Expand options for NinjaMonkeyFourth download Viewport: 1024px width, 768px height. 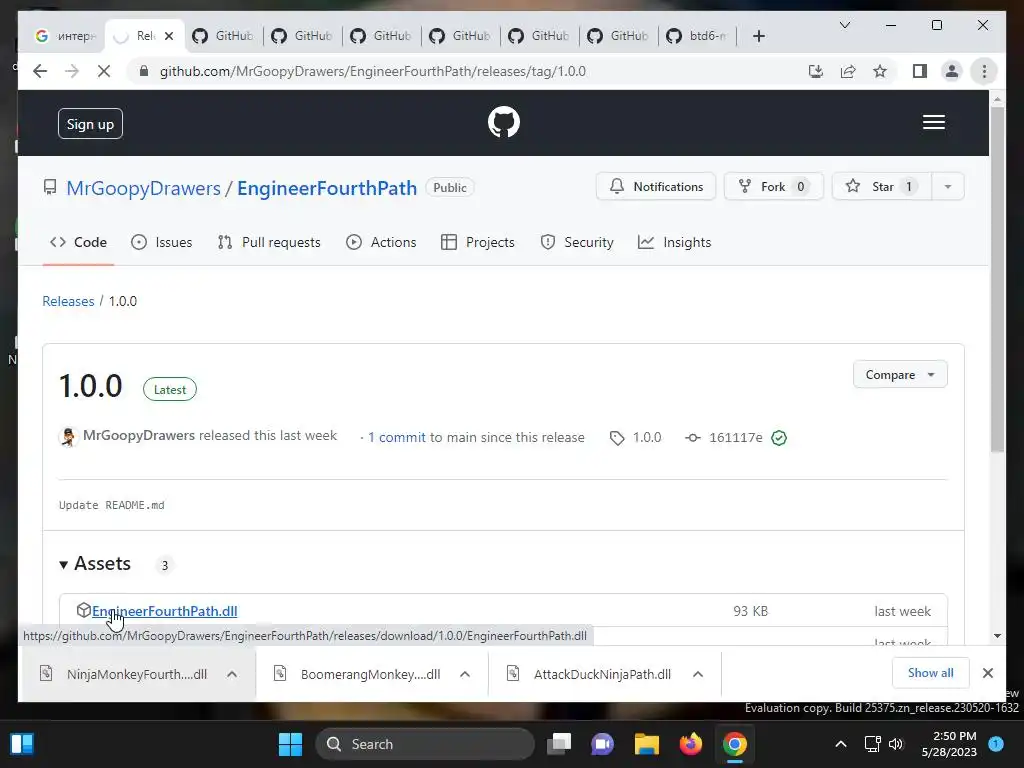(x=232, y=674)
